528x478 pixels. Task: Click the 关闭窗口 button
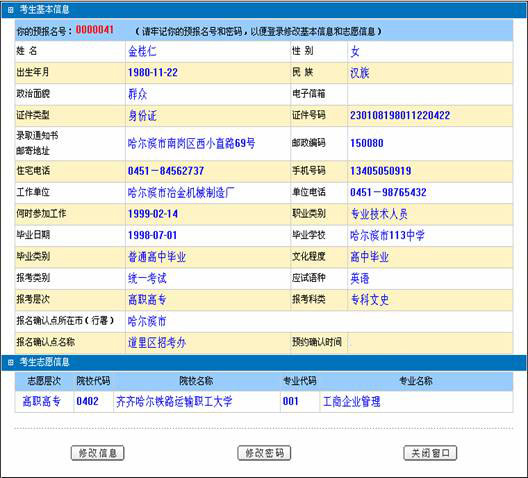430,453
